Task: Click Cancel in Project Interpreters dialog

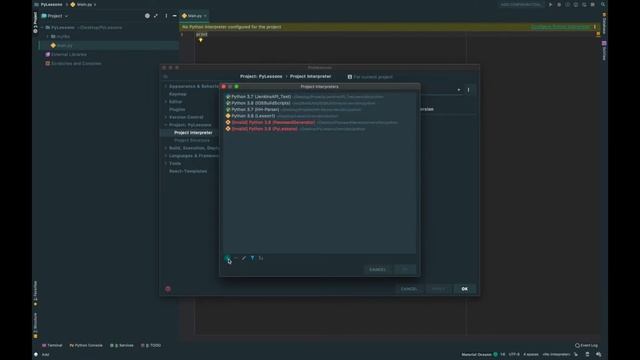Action: tap(377, 269)
